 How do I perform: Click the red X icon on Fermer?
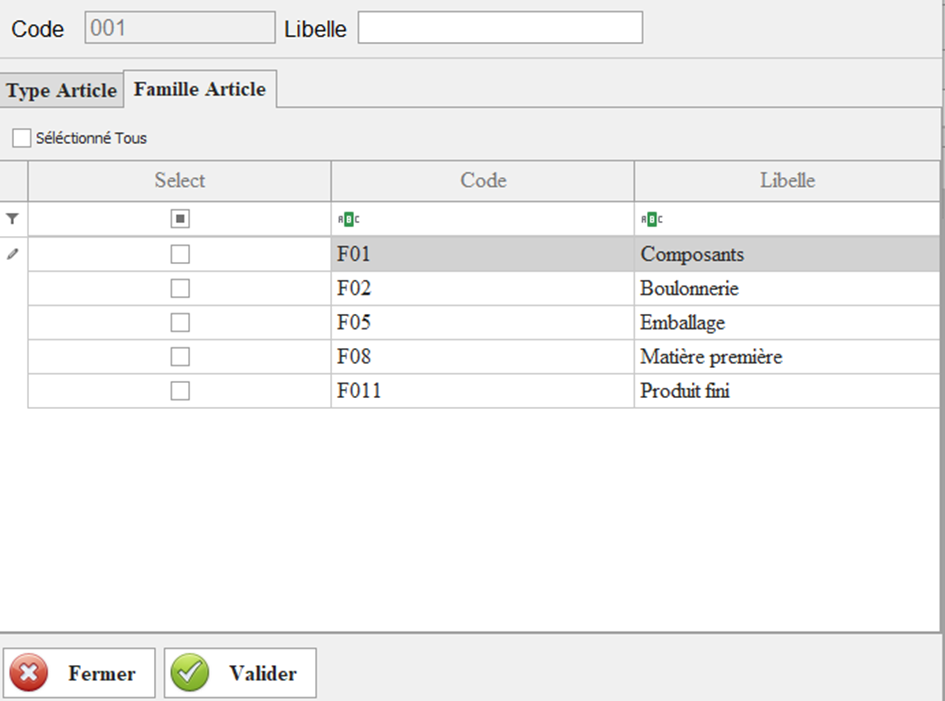coord(32,673)
